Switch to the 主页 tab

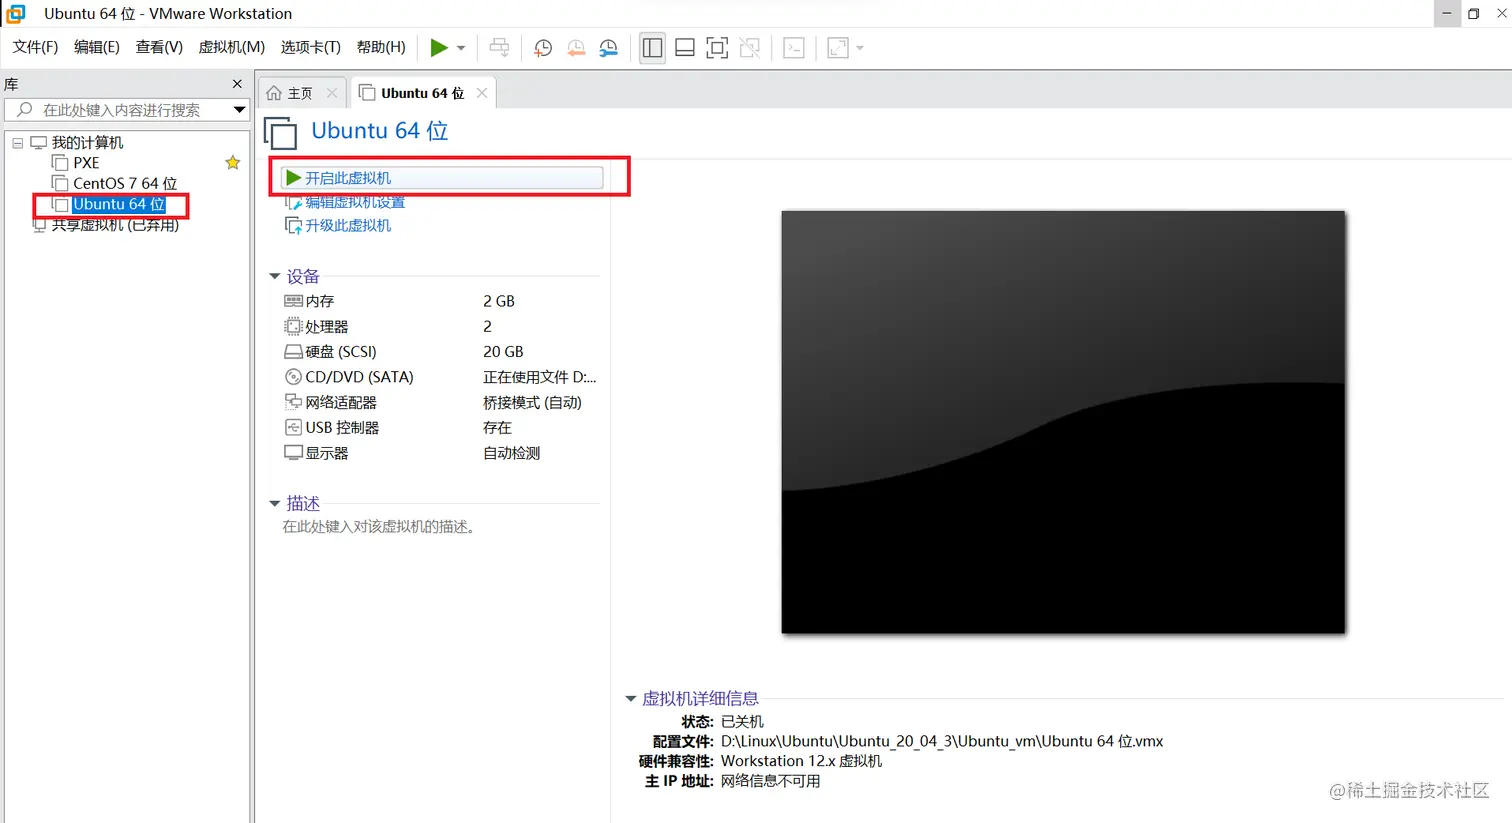tap(301, 91)
